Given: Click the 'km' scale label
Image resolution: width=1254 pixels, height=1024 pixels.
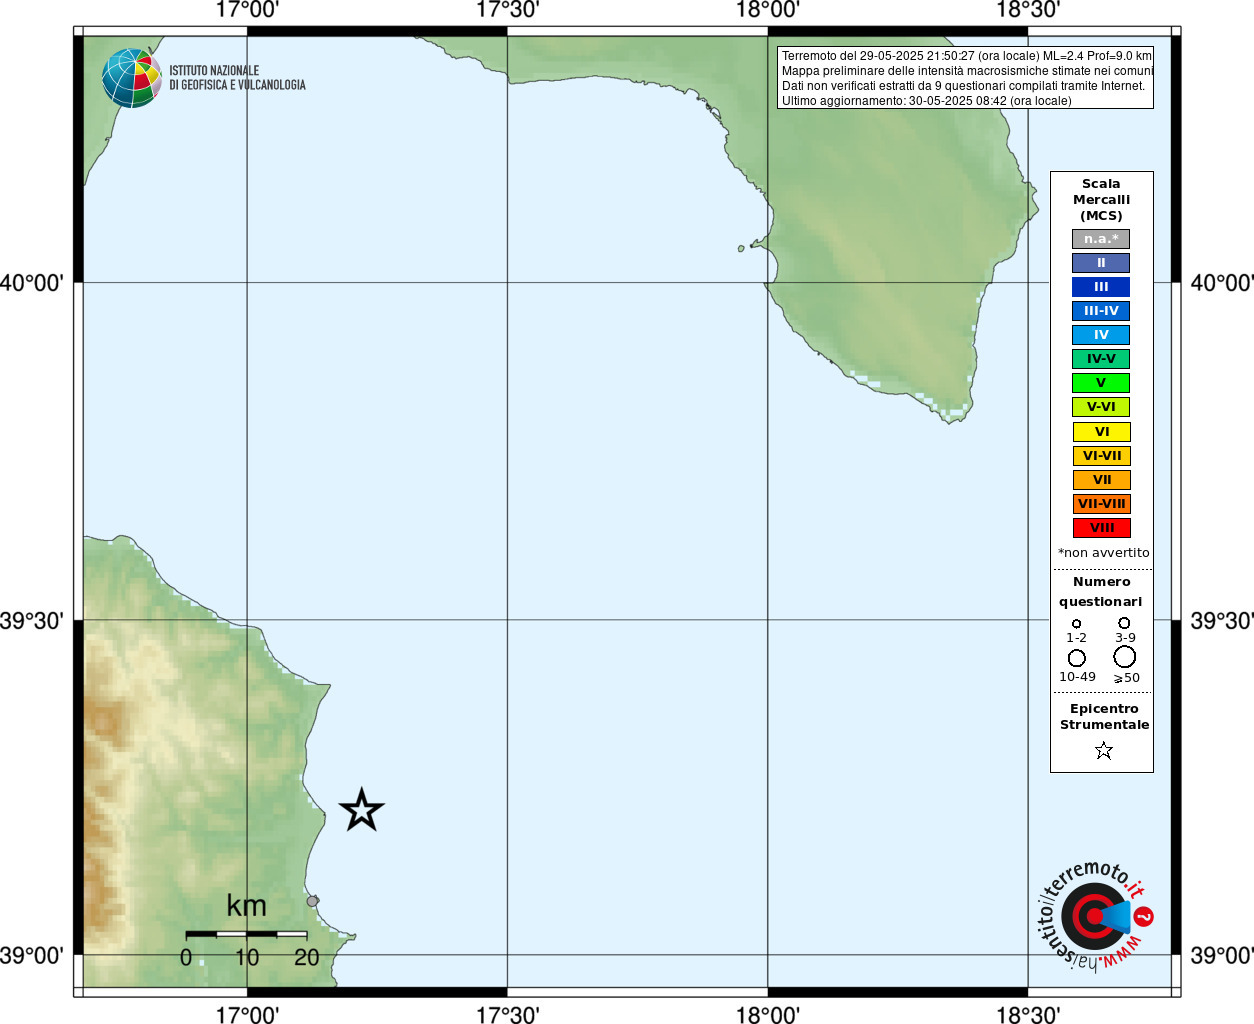Looking at the screenshot, I should pos(246,906).
